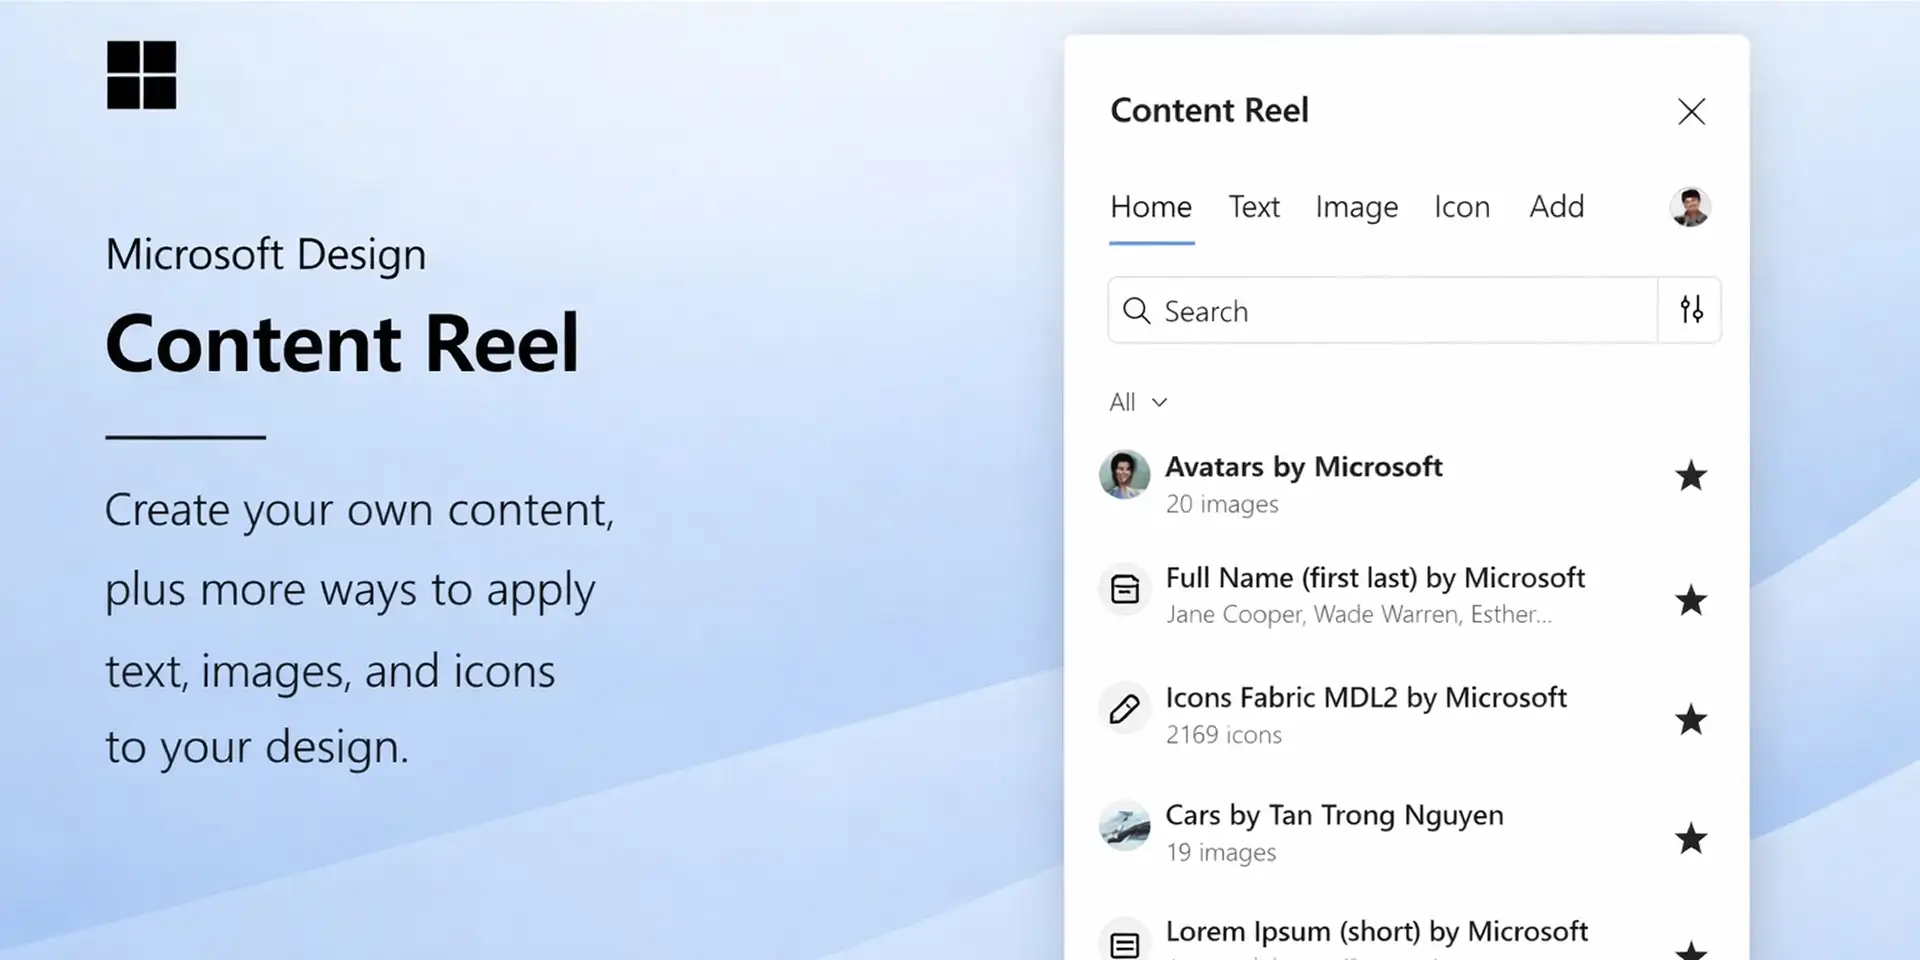Open Avatars by Microsoft collection
Image resolution: width=1920 pixels, height=960 pixels.
coord(1303,467)
